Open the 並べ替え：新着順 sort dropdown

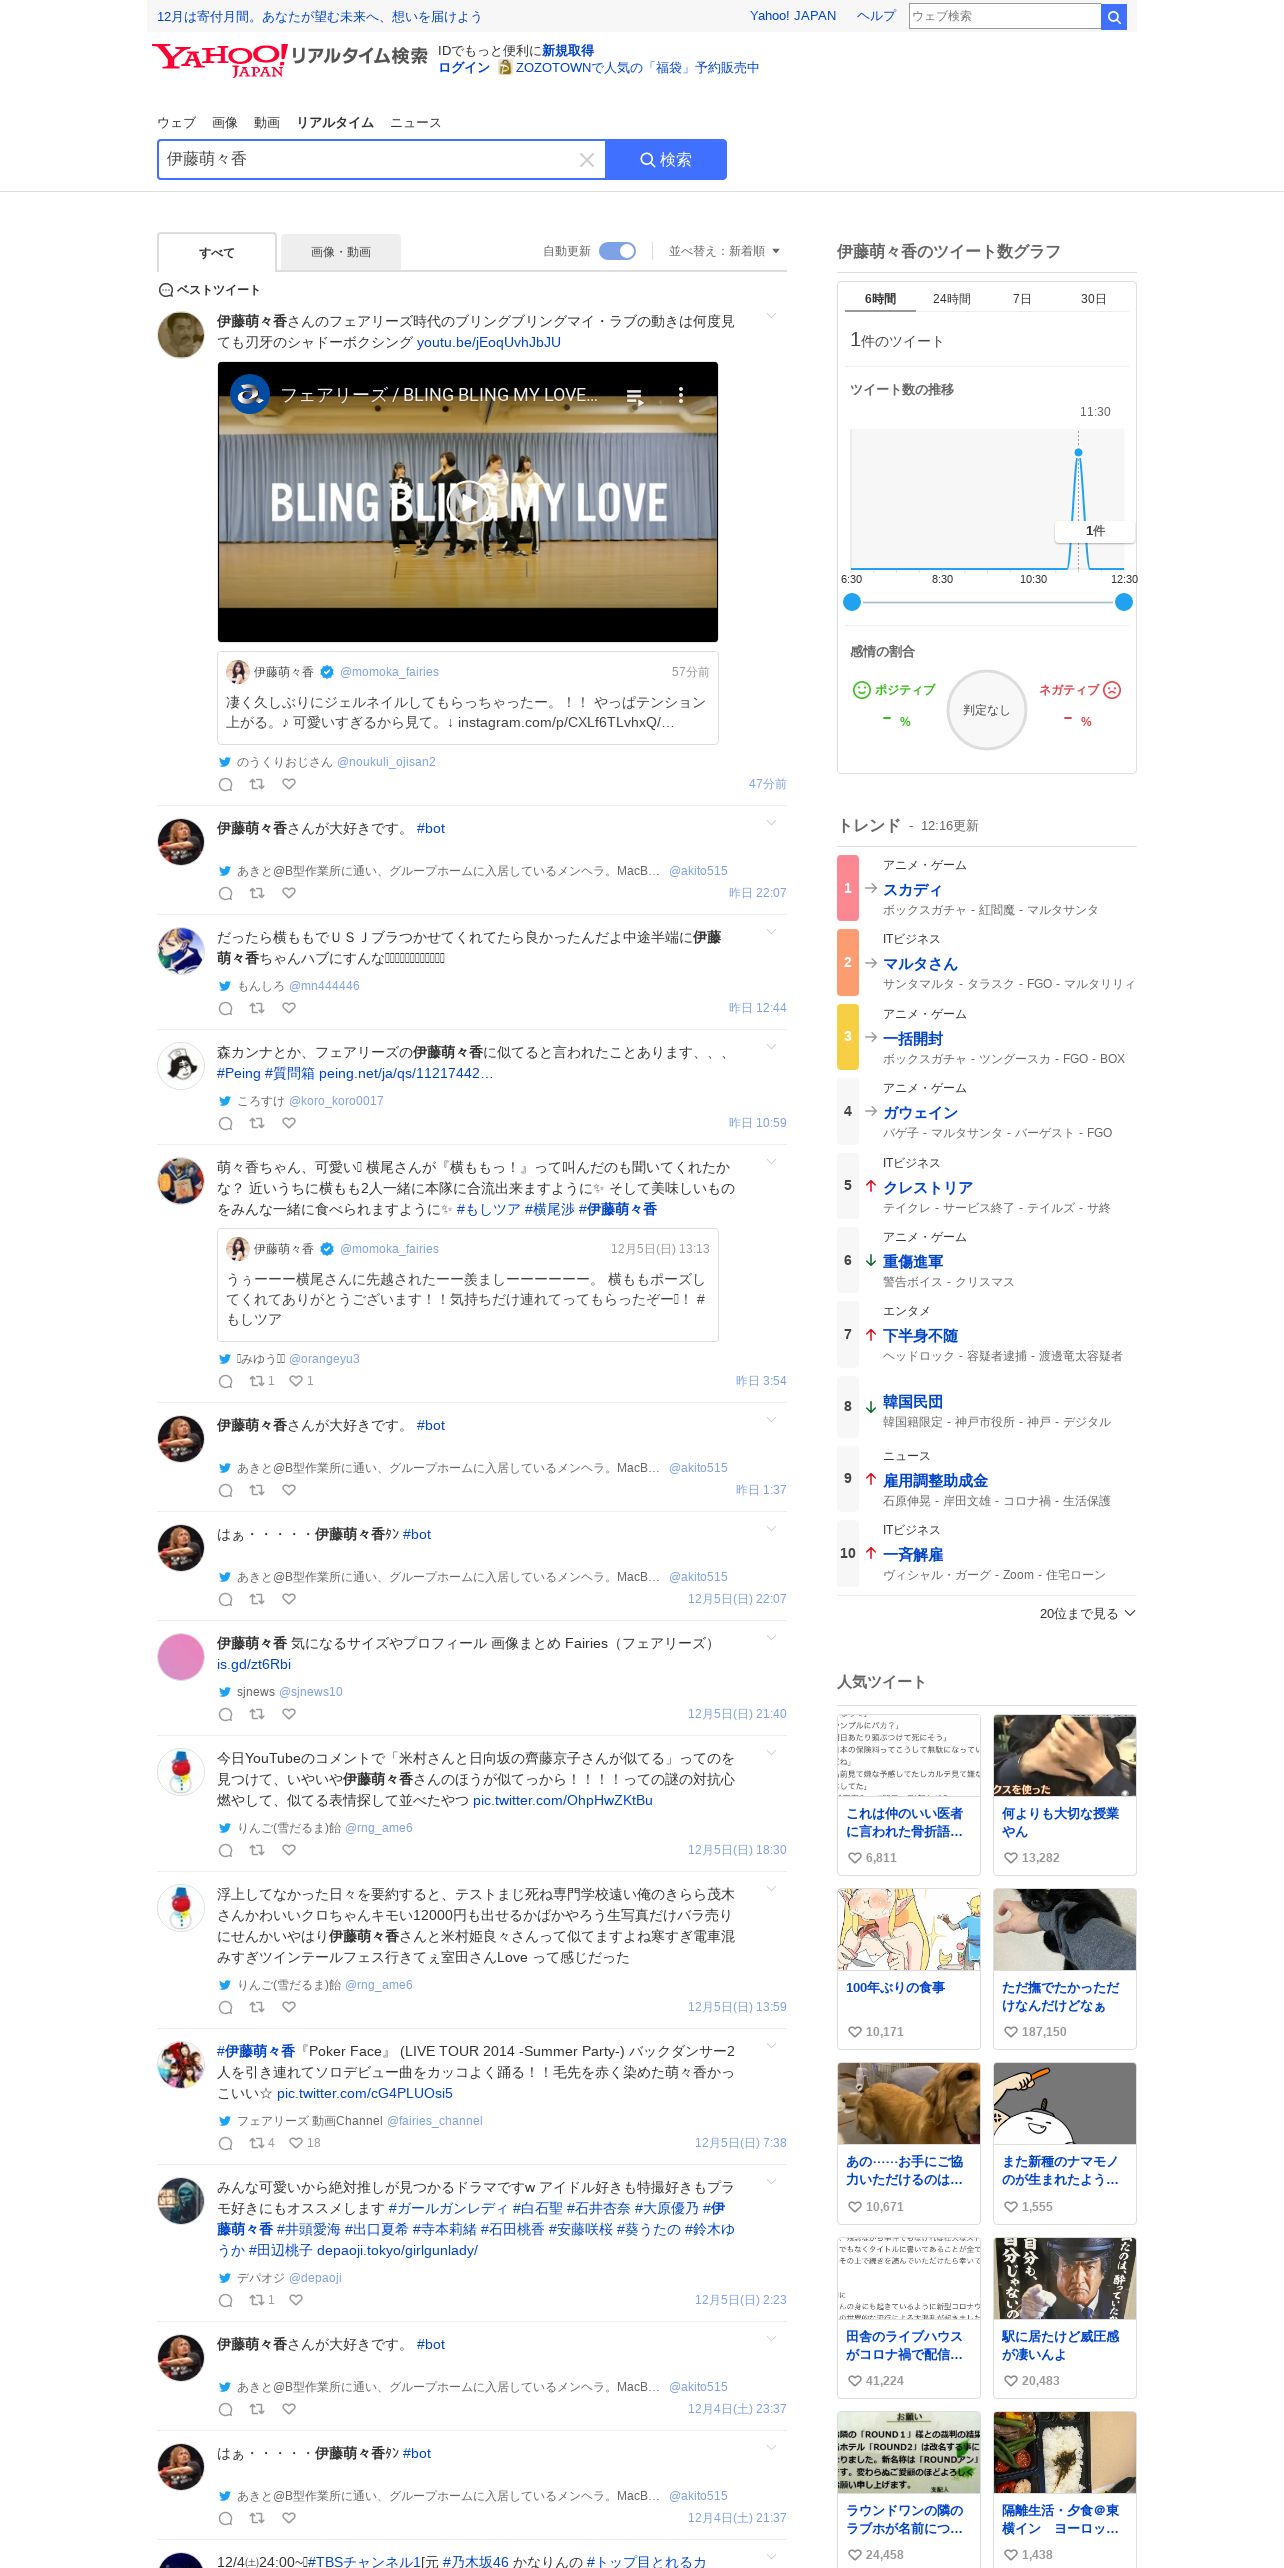click(724, 251)
